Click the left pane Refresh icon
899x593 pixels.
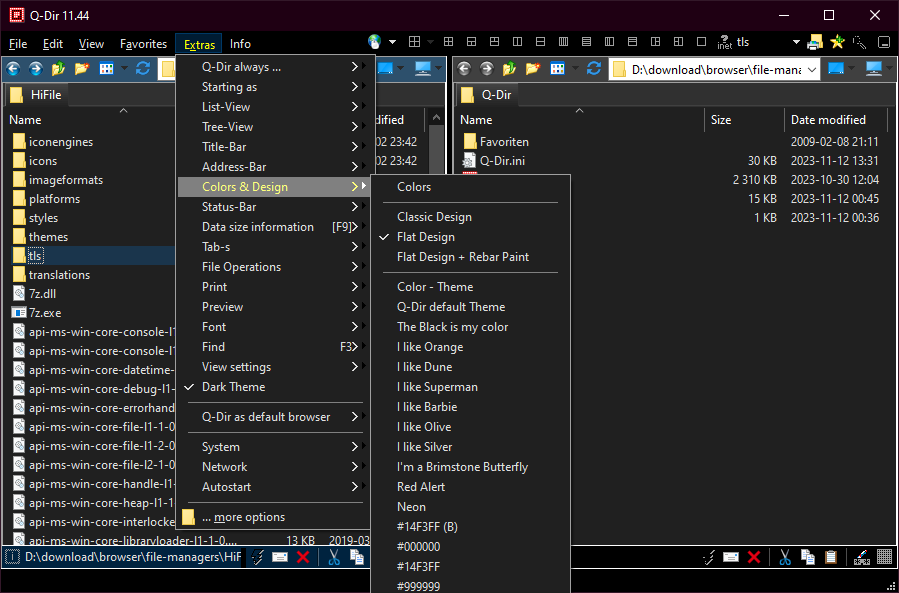pyautogui.click(x=143, y=68)
